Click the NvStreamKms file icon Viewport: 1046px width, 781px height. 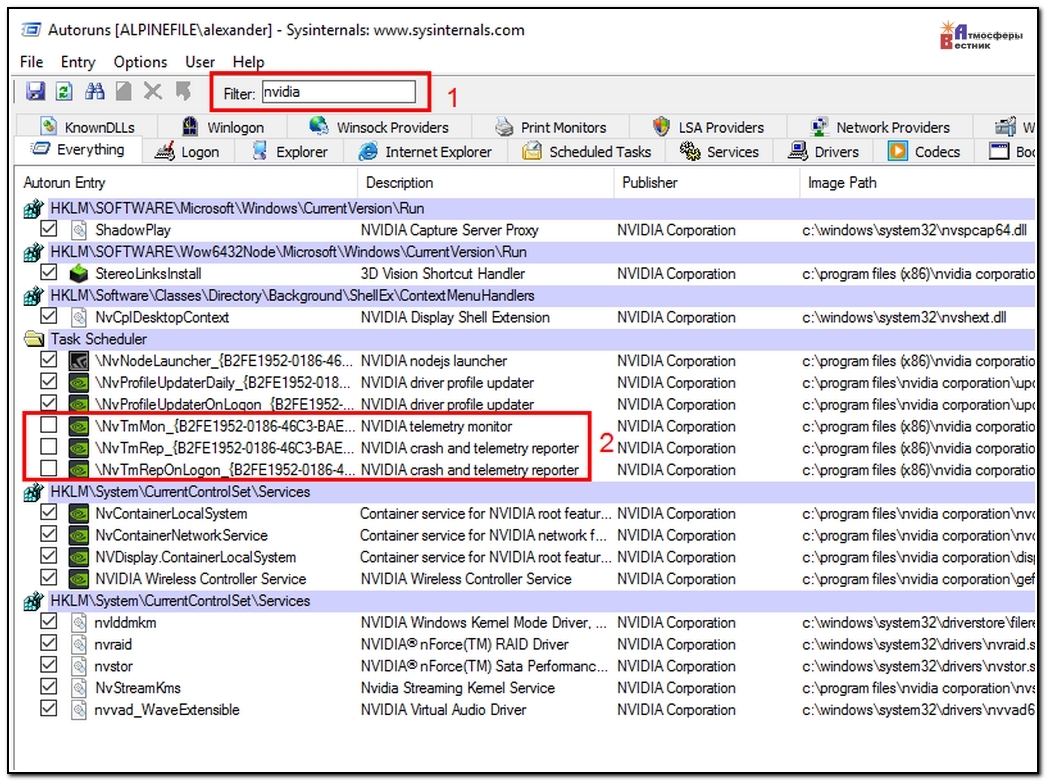(79, 688)
